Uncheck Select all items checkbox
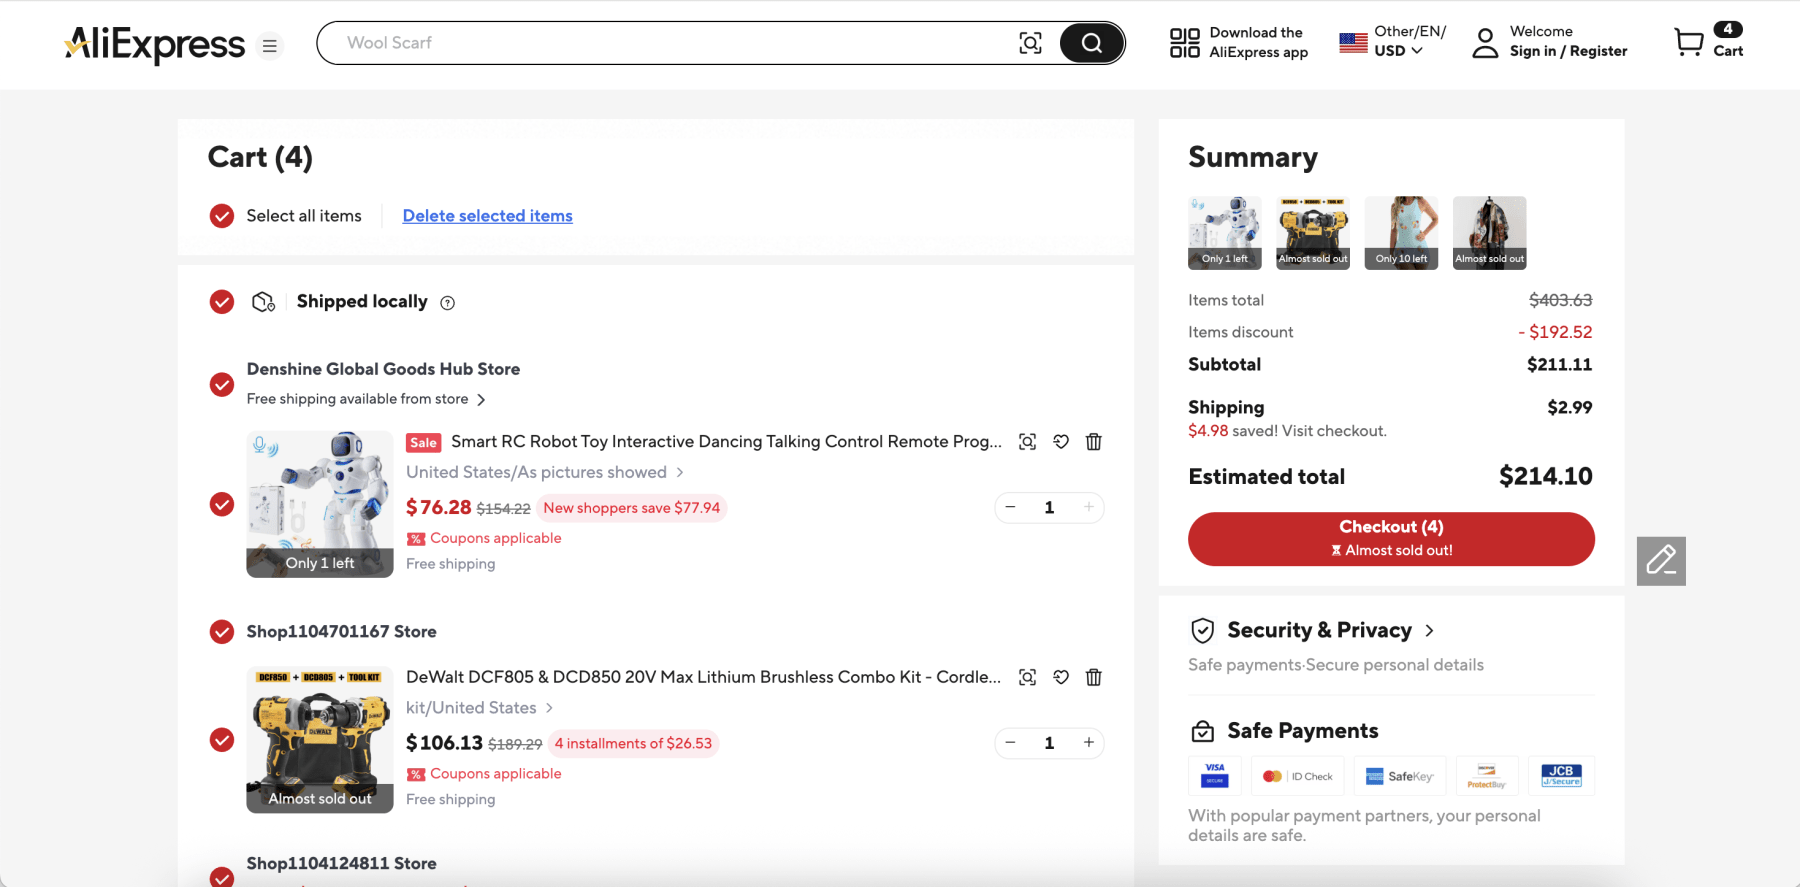The width and height of the screenshot is (1800, 887). click(x=222, y=216)
